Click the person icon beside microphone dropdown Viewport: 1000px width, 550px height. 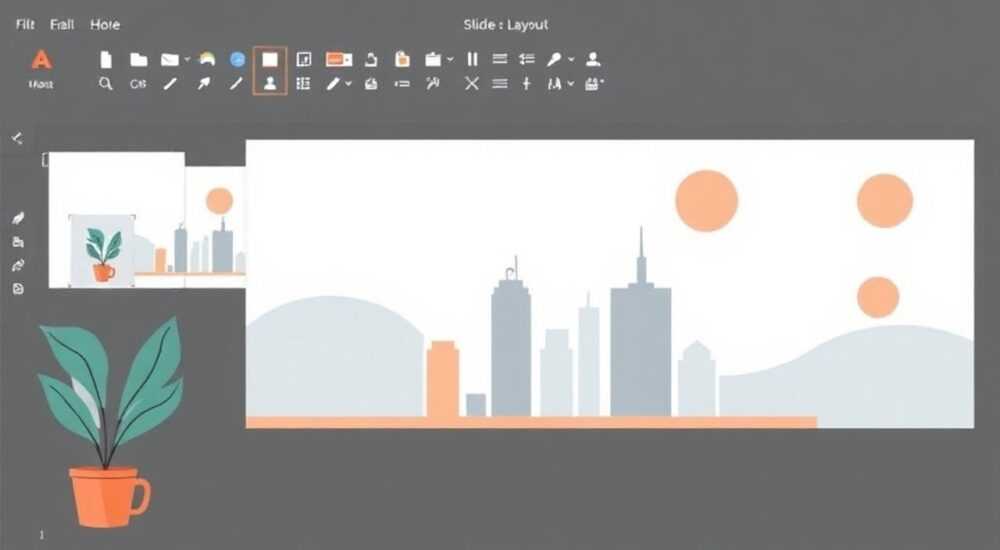pyautogui.click(x=593, y=59)
